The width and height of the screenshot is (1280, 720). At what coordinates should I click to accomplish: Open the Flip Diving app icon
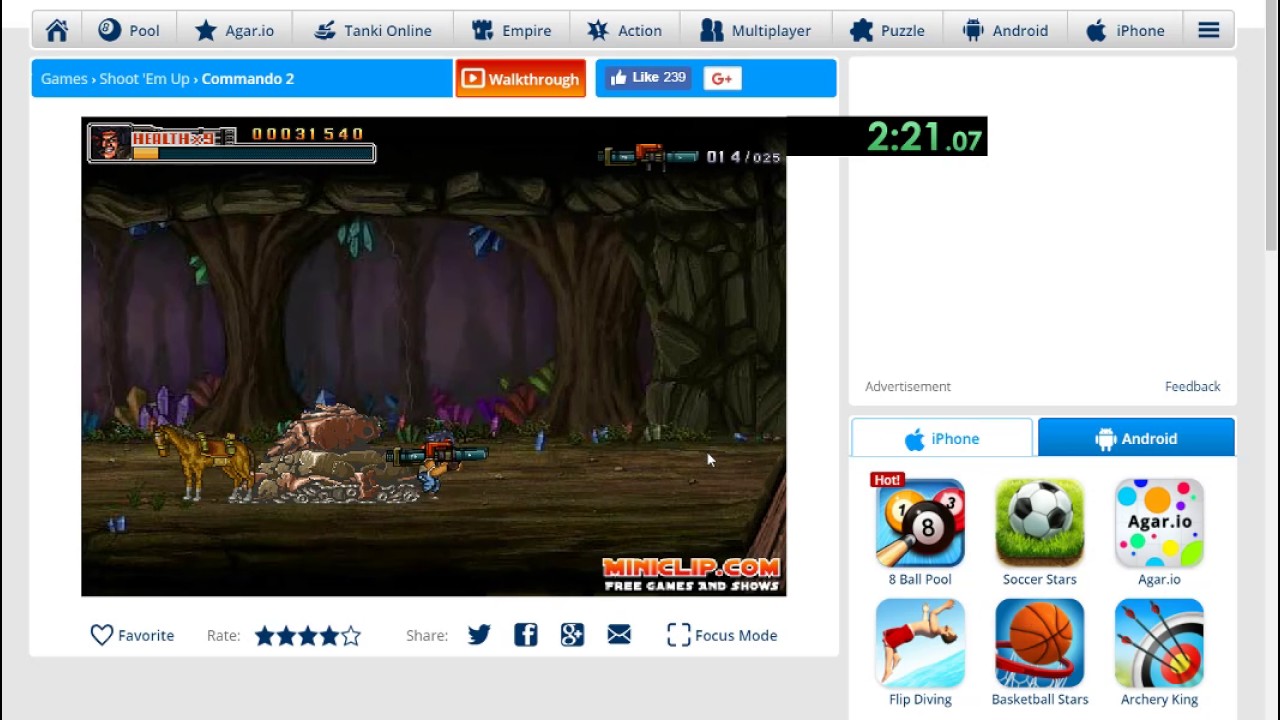point(920,643)
